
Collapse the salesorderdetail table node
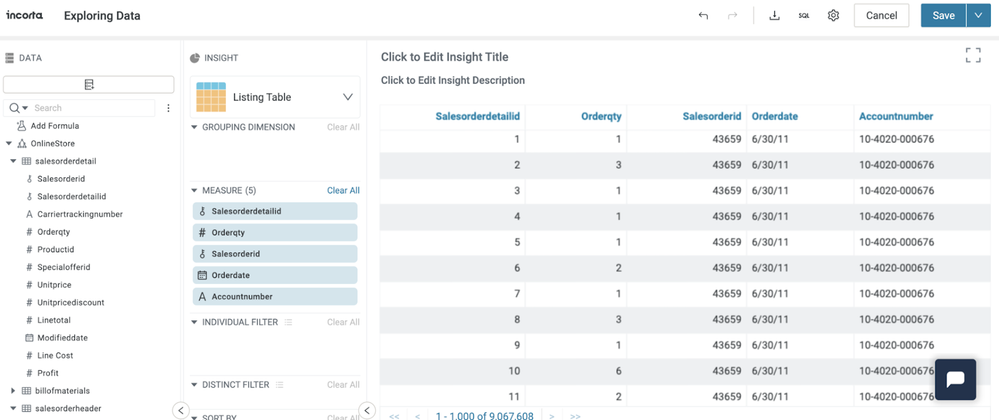(13, 161)
